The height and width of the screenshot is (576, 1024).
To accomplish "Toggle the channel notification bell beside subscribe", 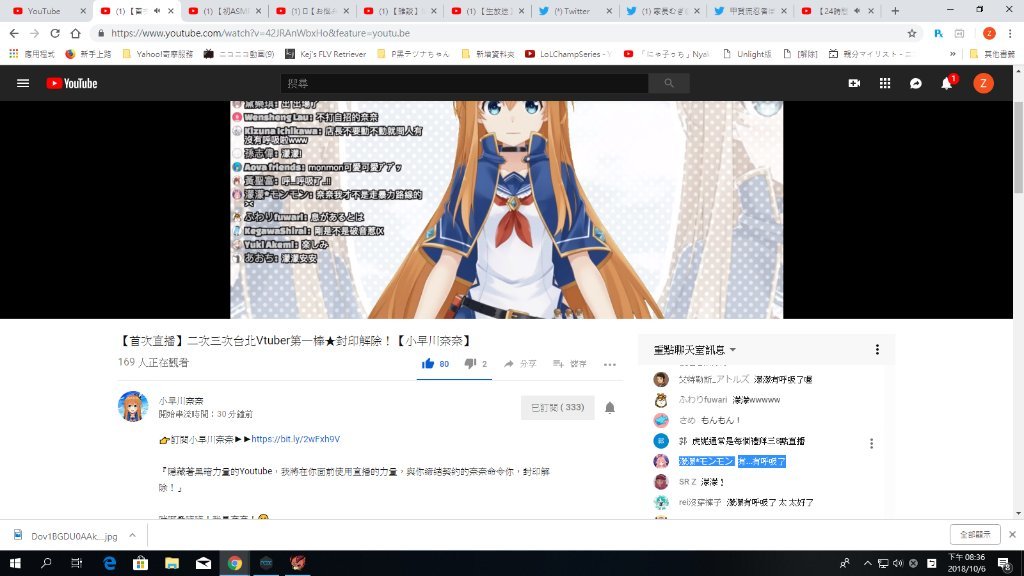I will (x=610, y=408).
